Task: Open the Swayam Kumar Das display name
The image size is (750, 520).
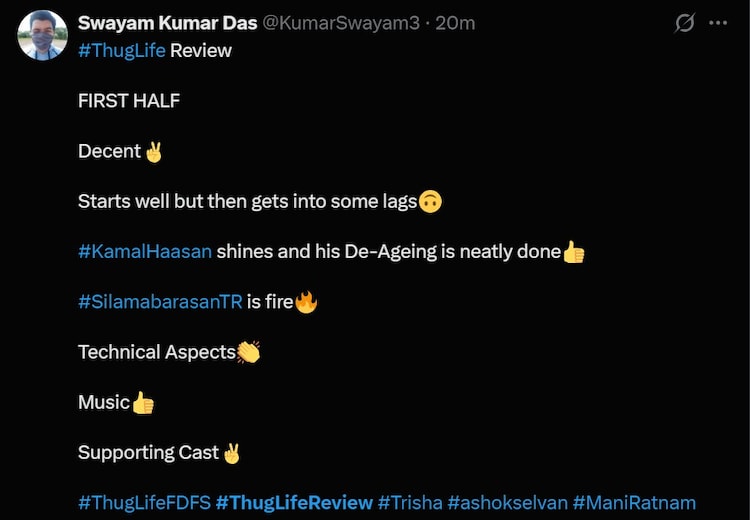Action: pos(167,23)
